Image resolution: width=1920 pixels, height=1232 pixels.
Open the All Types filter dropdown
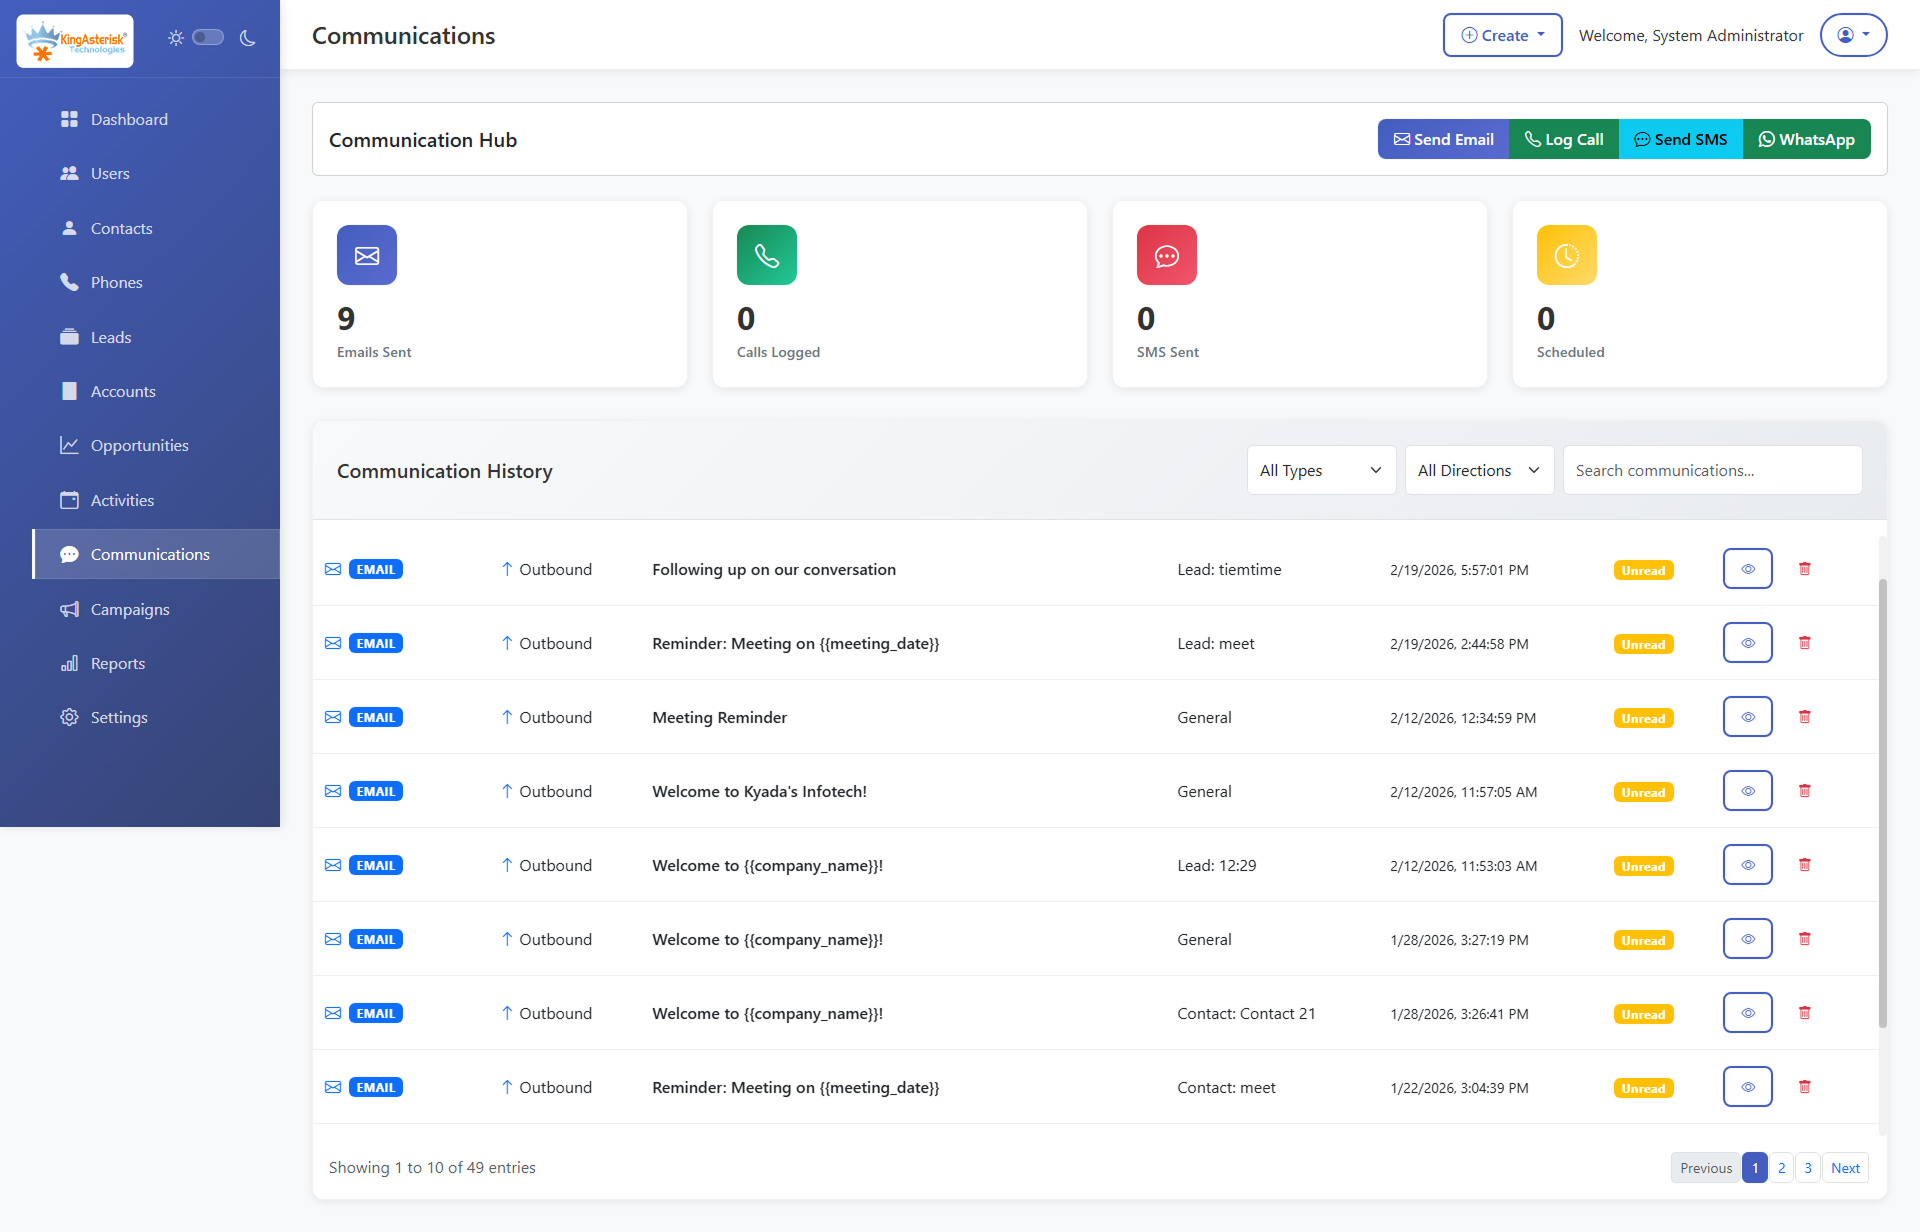(1320, 470)
